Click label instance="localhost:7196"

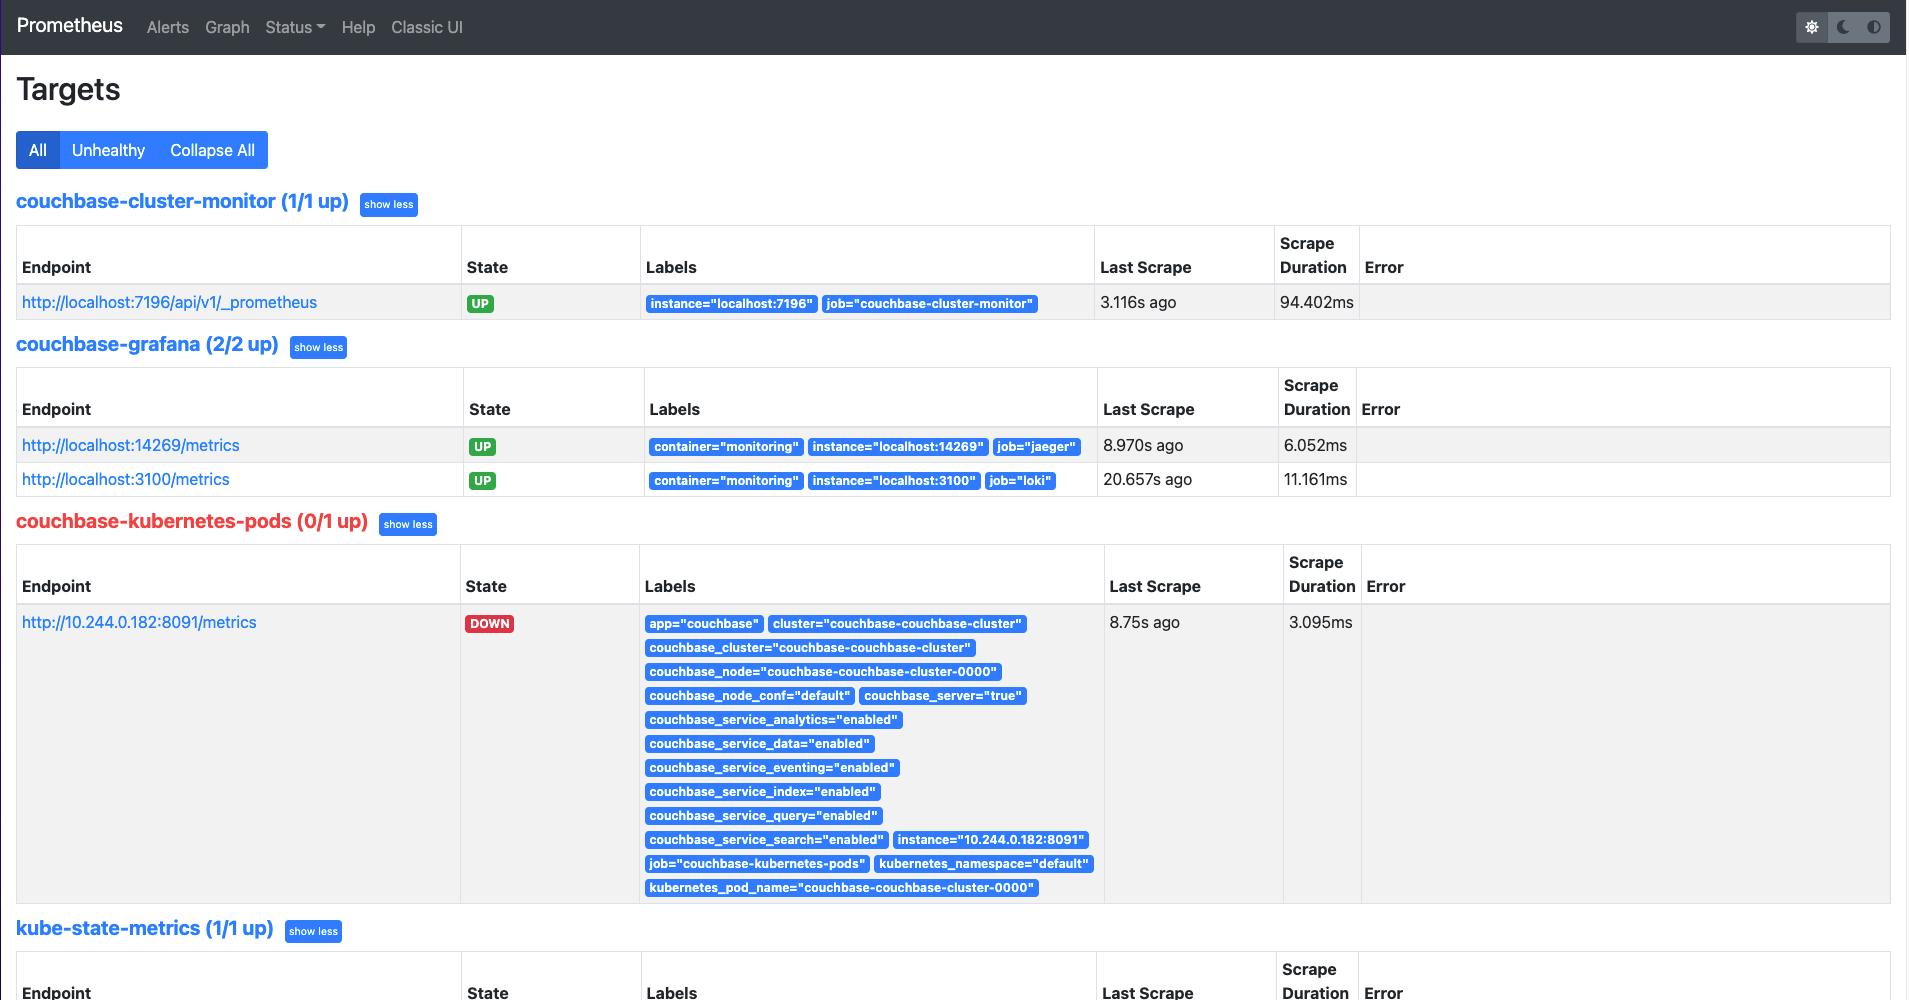(x=732, y=304)
